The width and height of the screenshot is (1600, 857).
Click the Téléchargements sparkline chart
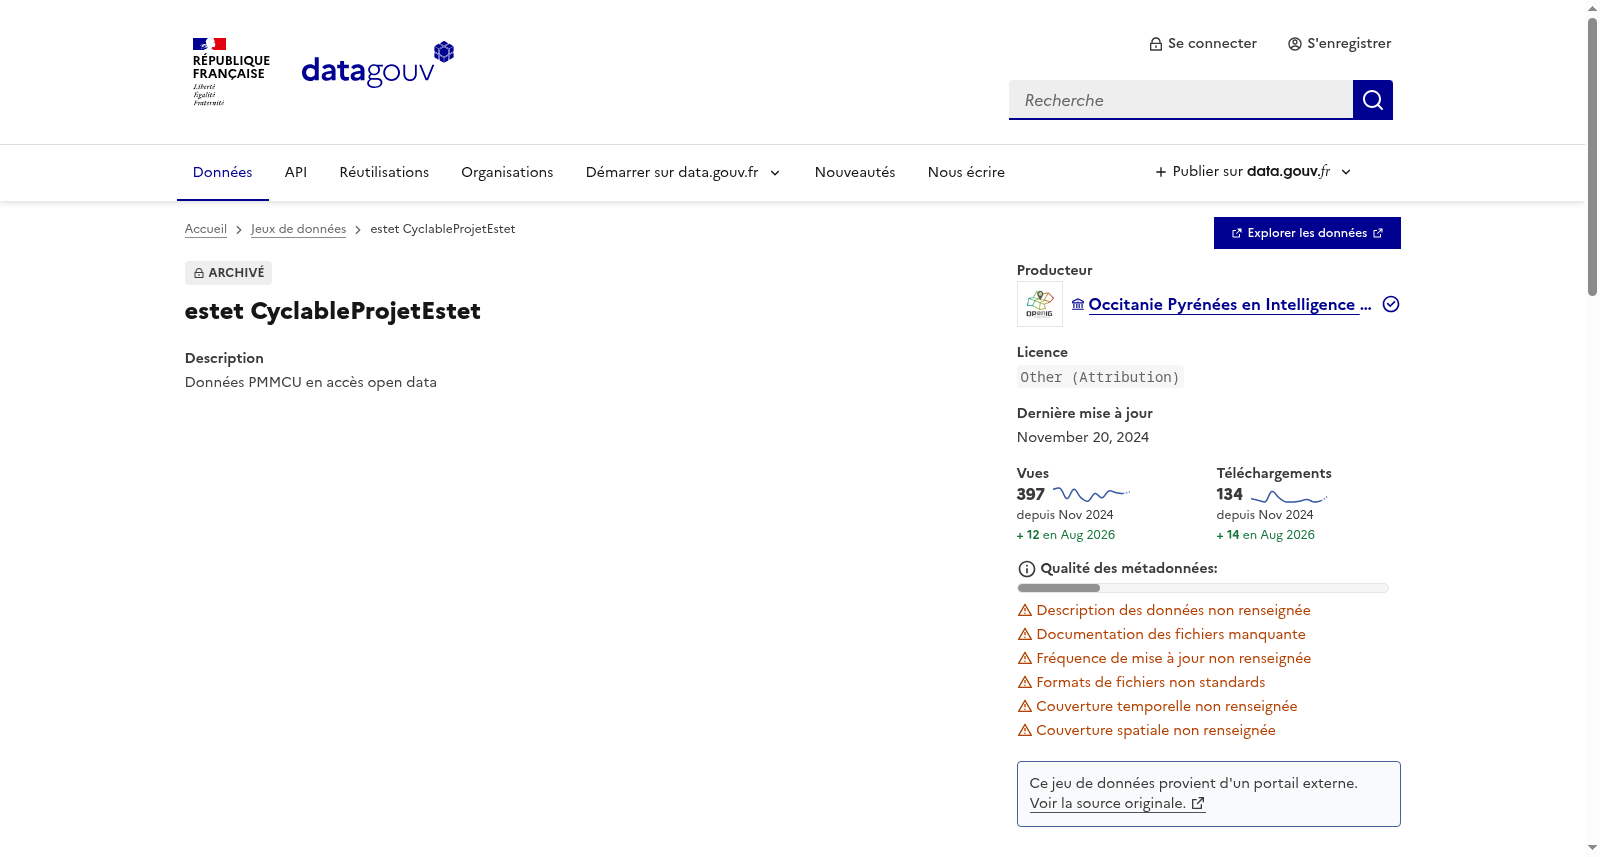click(x=1289, y=496)
